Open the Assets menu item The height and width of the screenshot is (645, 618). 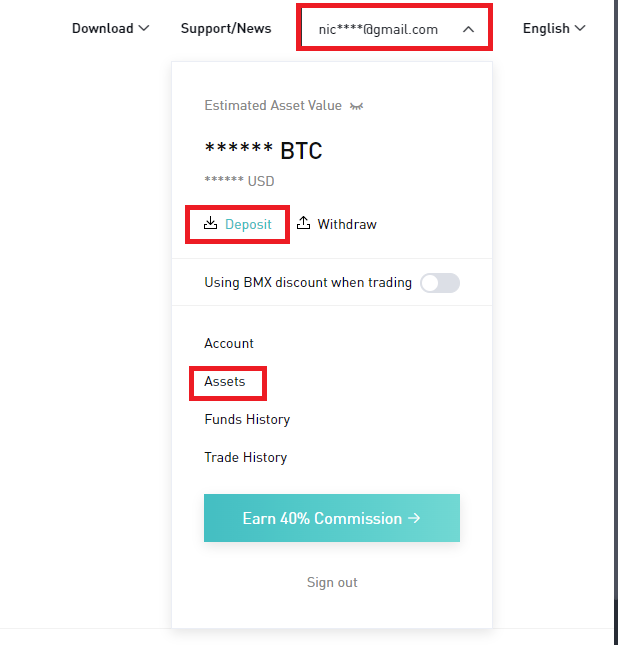point(225,381)
